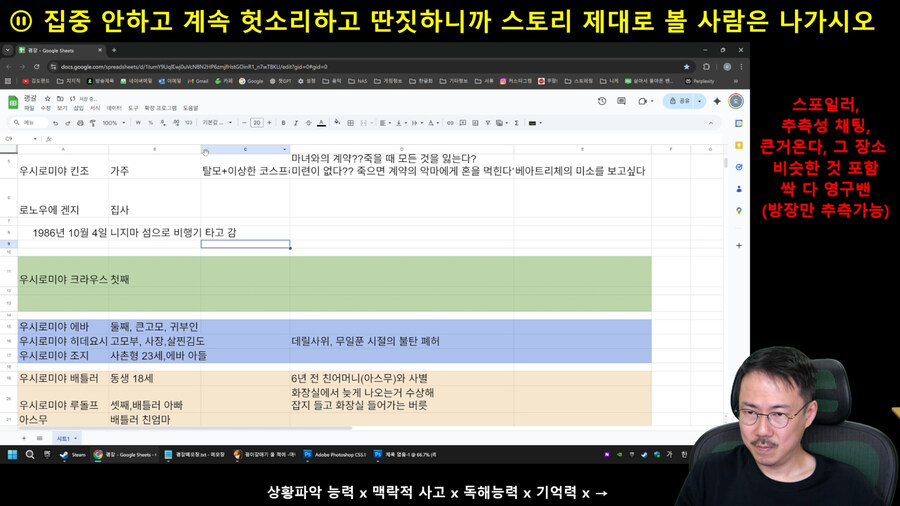The height and width of the screenshot is (506, 900).
Task: Open version history clock icon
Action: (x=602, y=101)
